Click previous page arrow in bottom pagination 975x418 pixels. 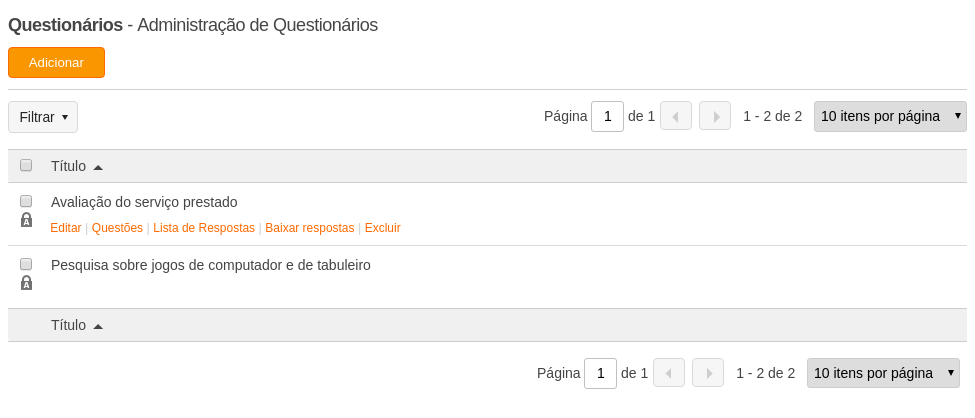(669, 373)
